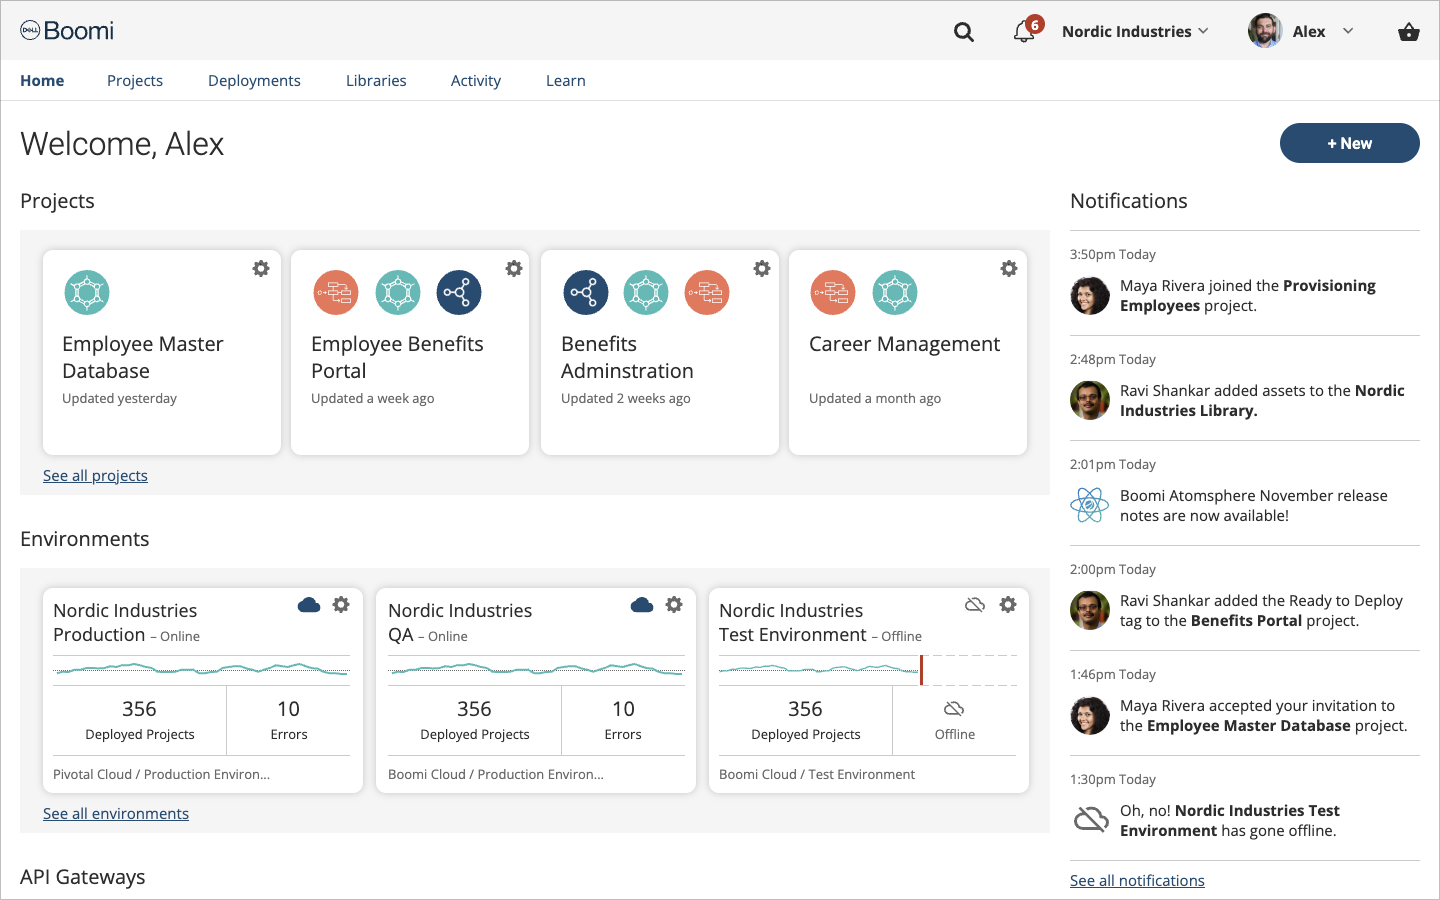Follow the See all projects link
This screenshot has width=1440, height=900.
point(95,476)
